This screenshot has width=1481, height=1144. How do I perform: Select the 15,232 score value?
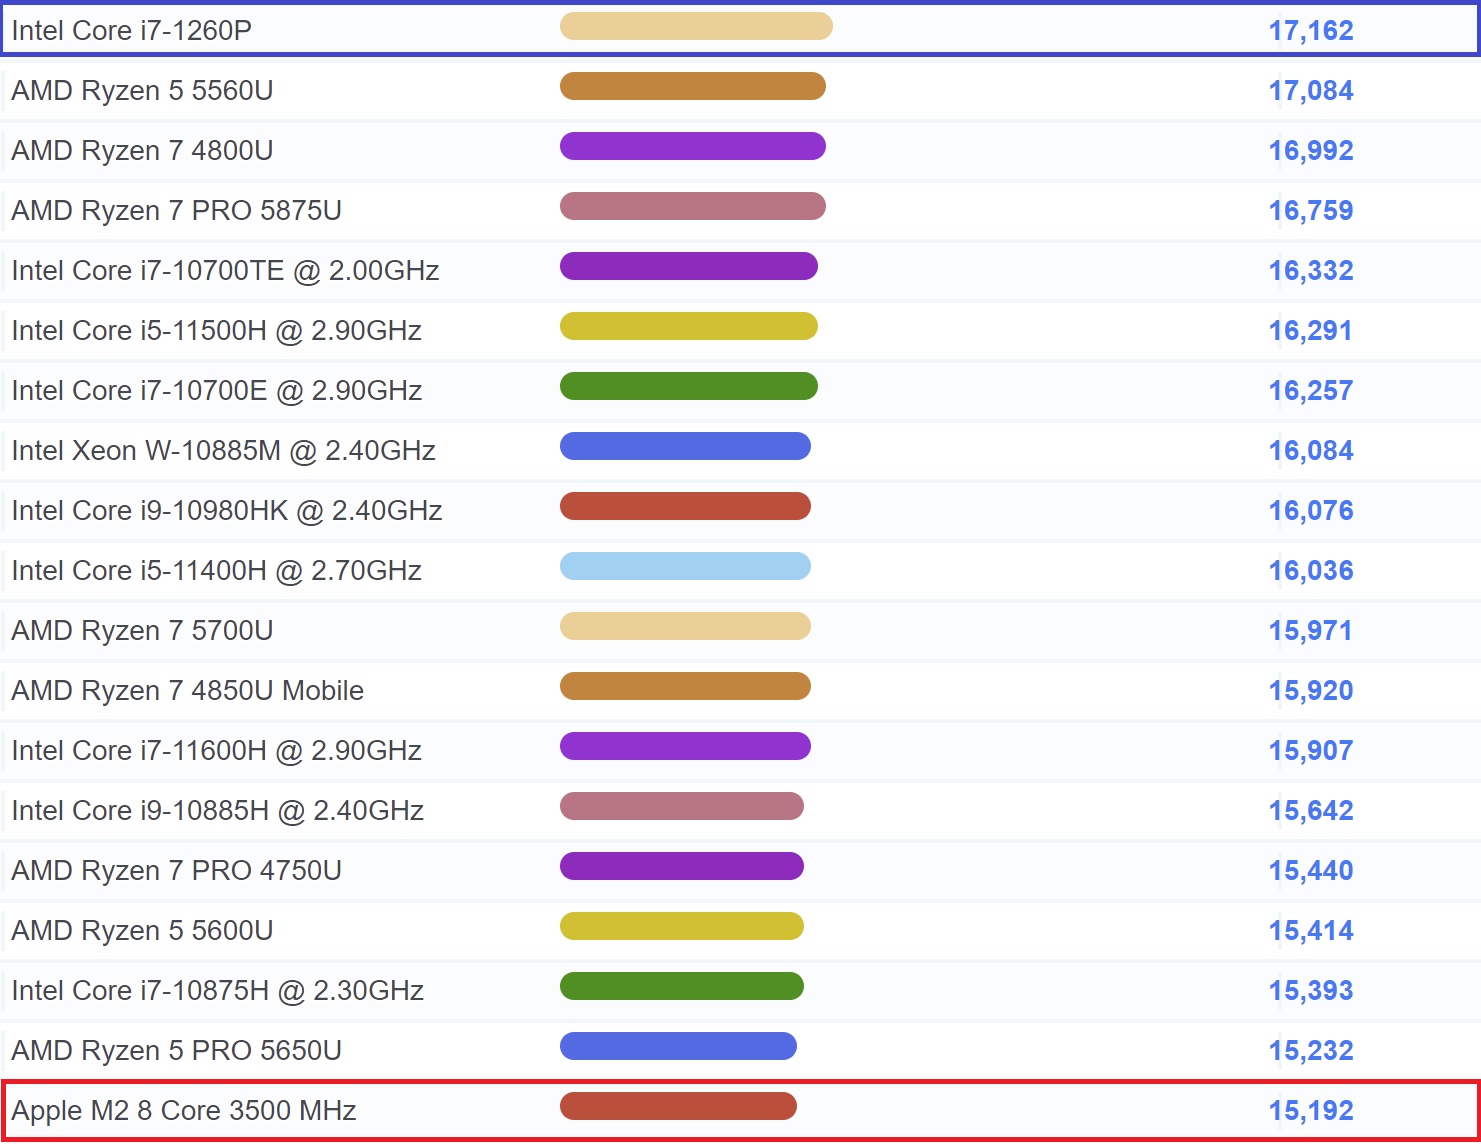pos(1311,1050)
